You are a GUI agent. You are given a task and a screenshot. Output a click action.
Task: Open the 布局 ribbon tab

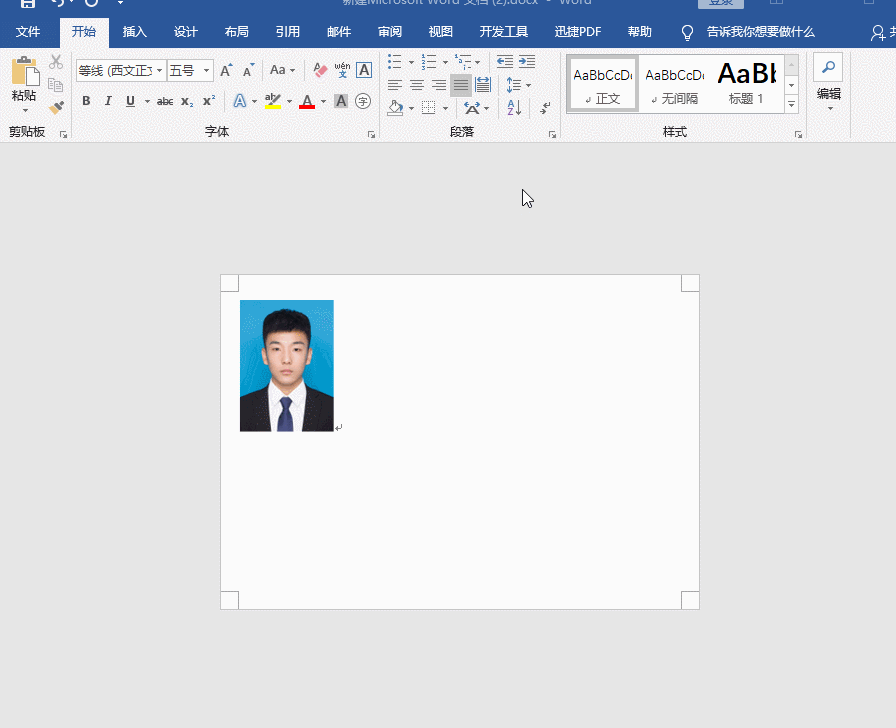pyautogui.click(x=237, y=32)
